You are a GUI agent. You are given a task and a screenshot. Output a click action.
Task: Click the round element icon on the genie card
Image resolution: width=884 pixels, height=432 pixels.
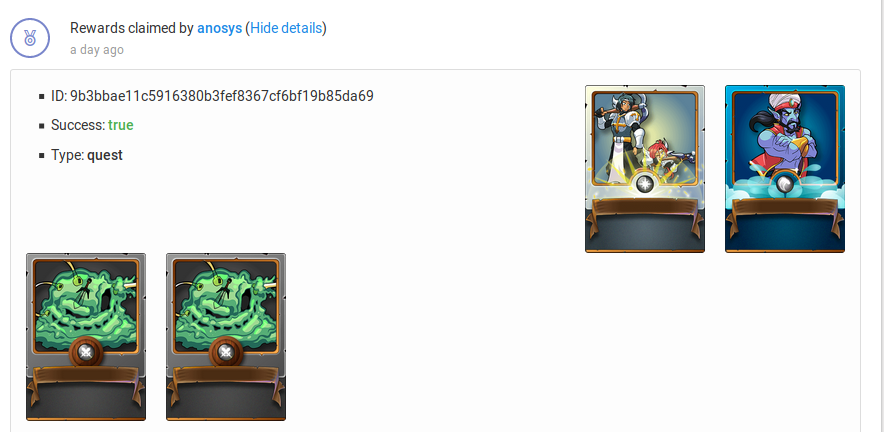(785, 184)
